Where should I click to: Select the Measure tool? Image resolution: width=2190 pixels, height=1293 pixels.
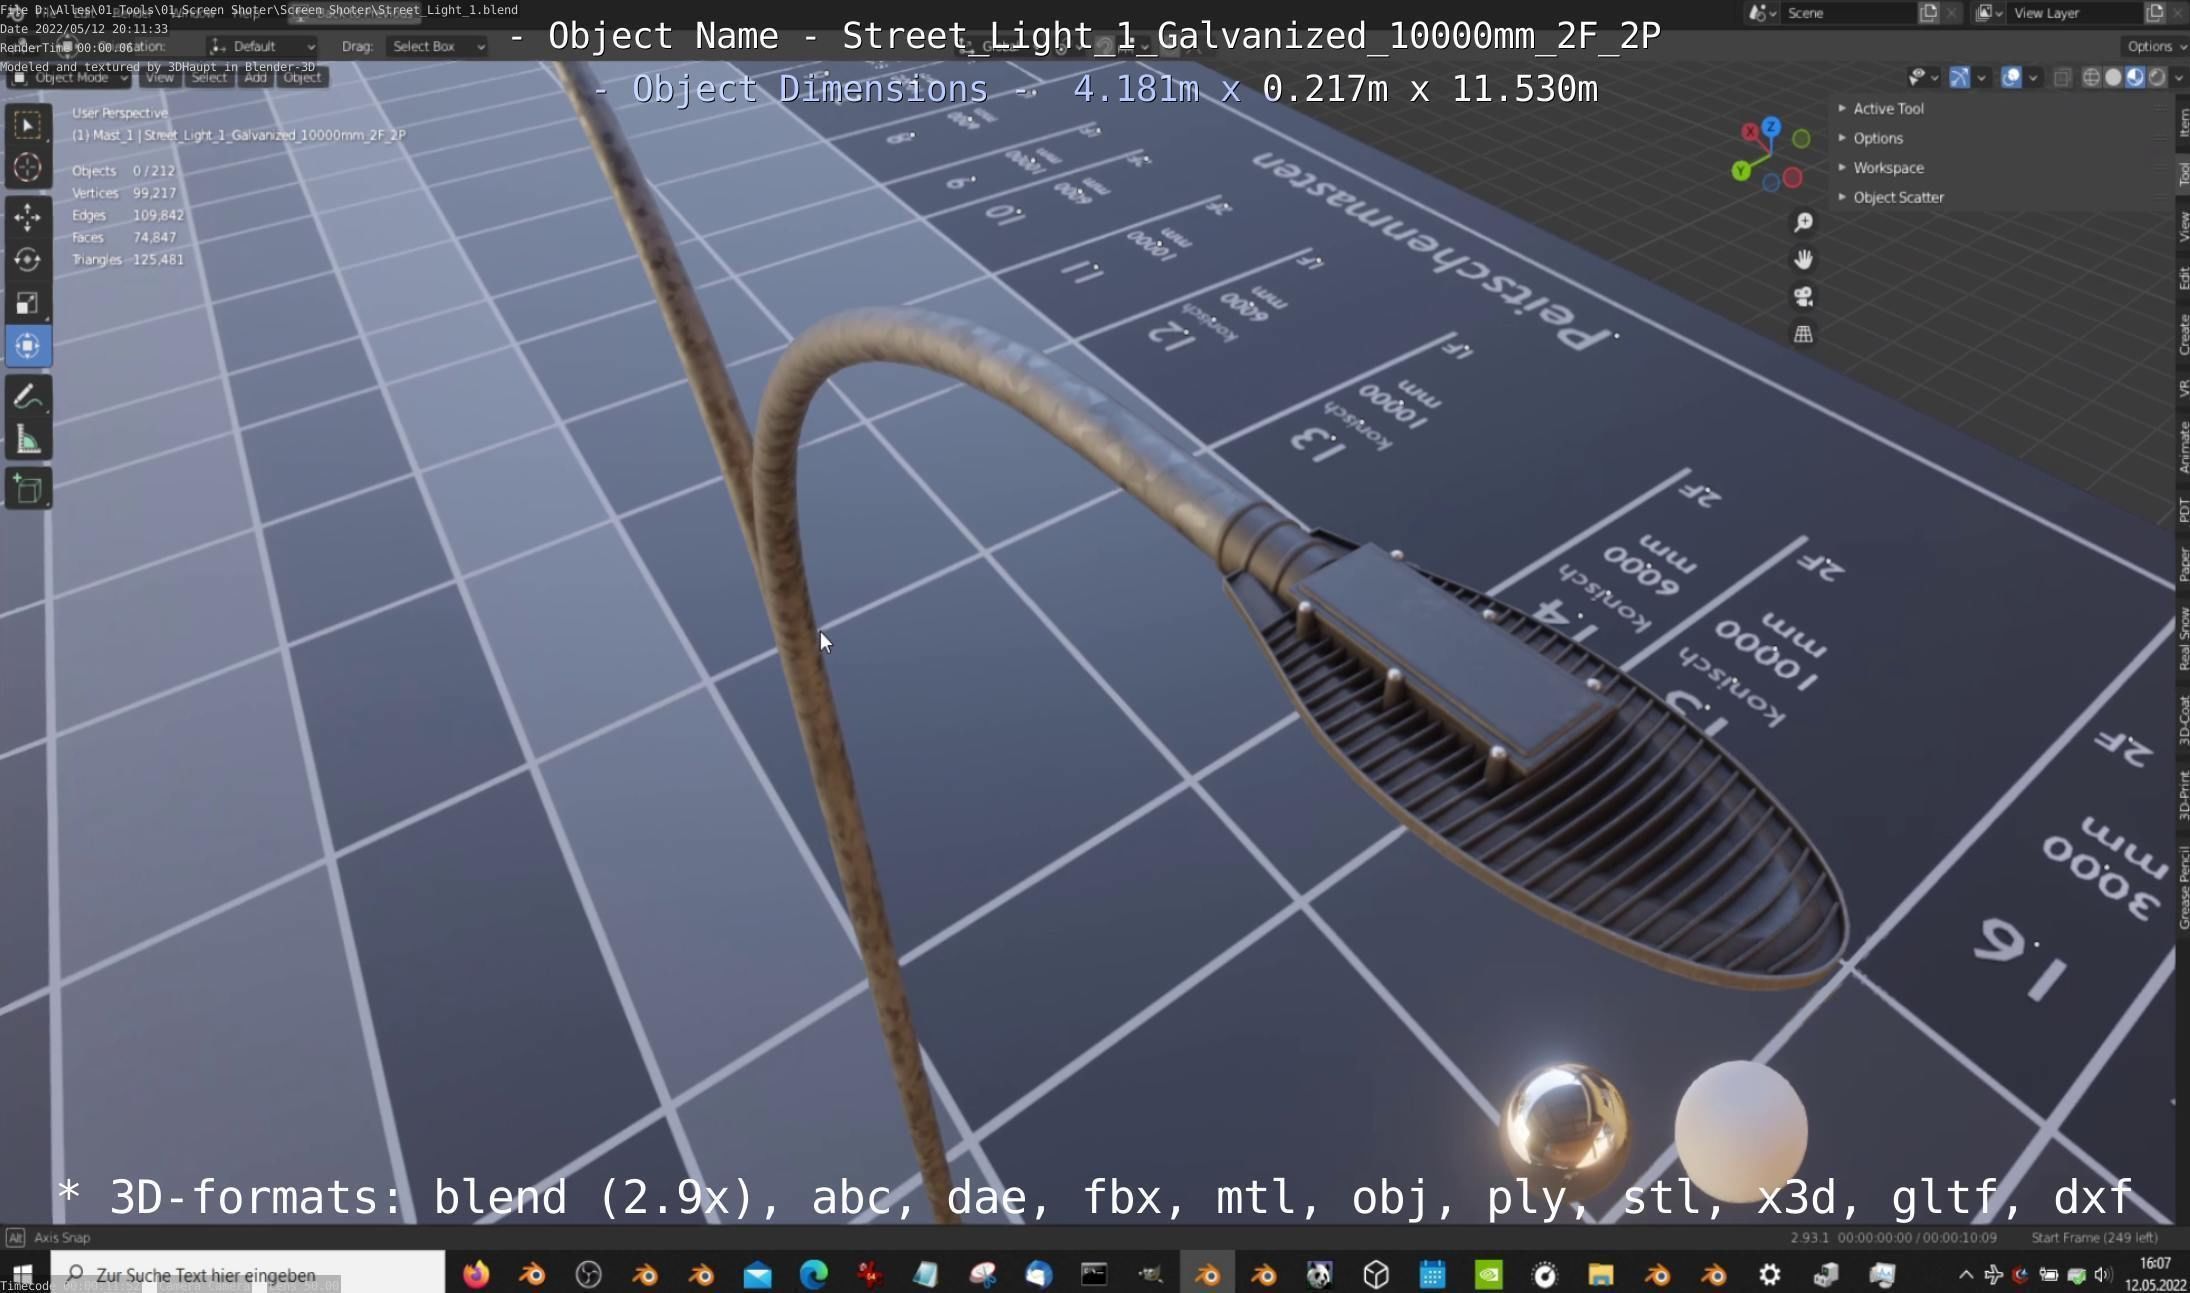[x=27, y=440]
